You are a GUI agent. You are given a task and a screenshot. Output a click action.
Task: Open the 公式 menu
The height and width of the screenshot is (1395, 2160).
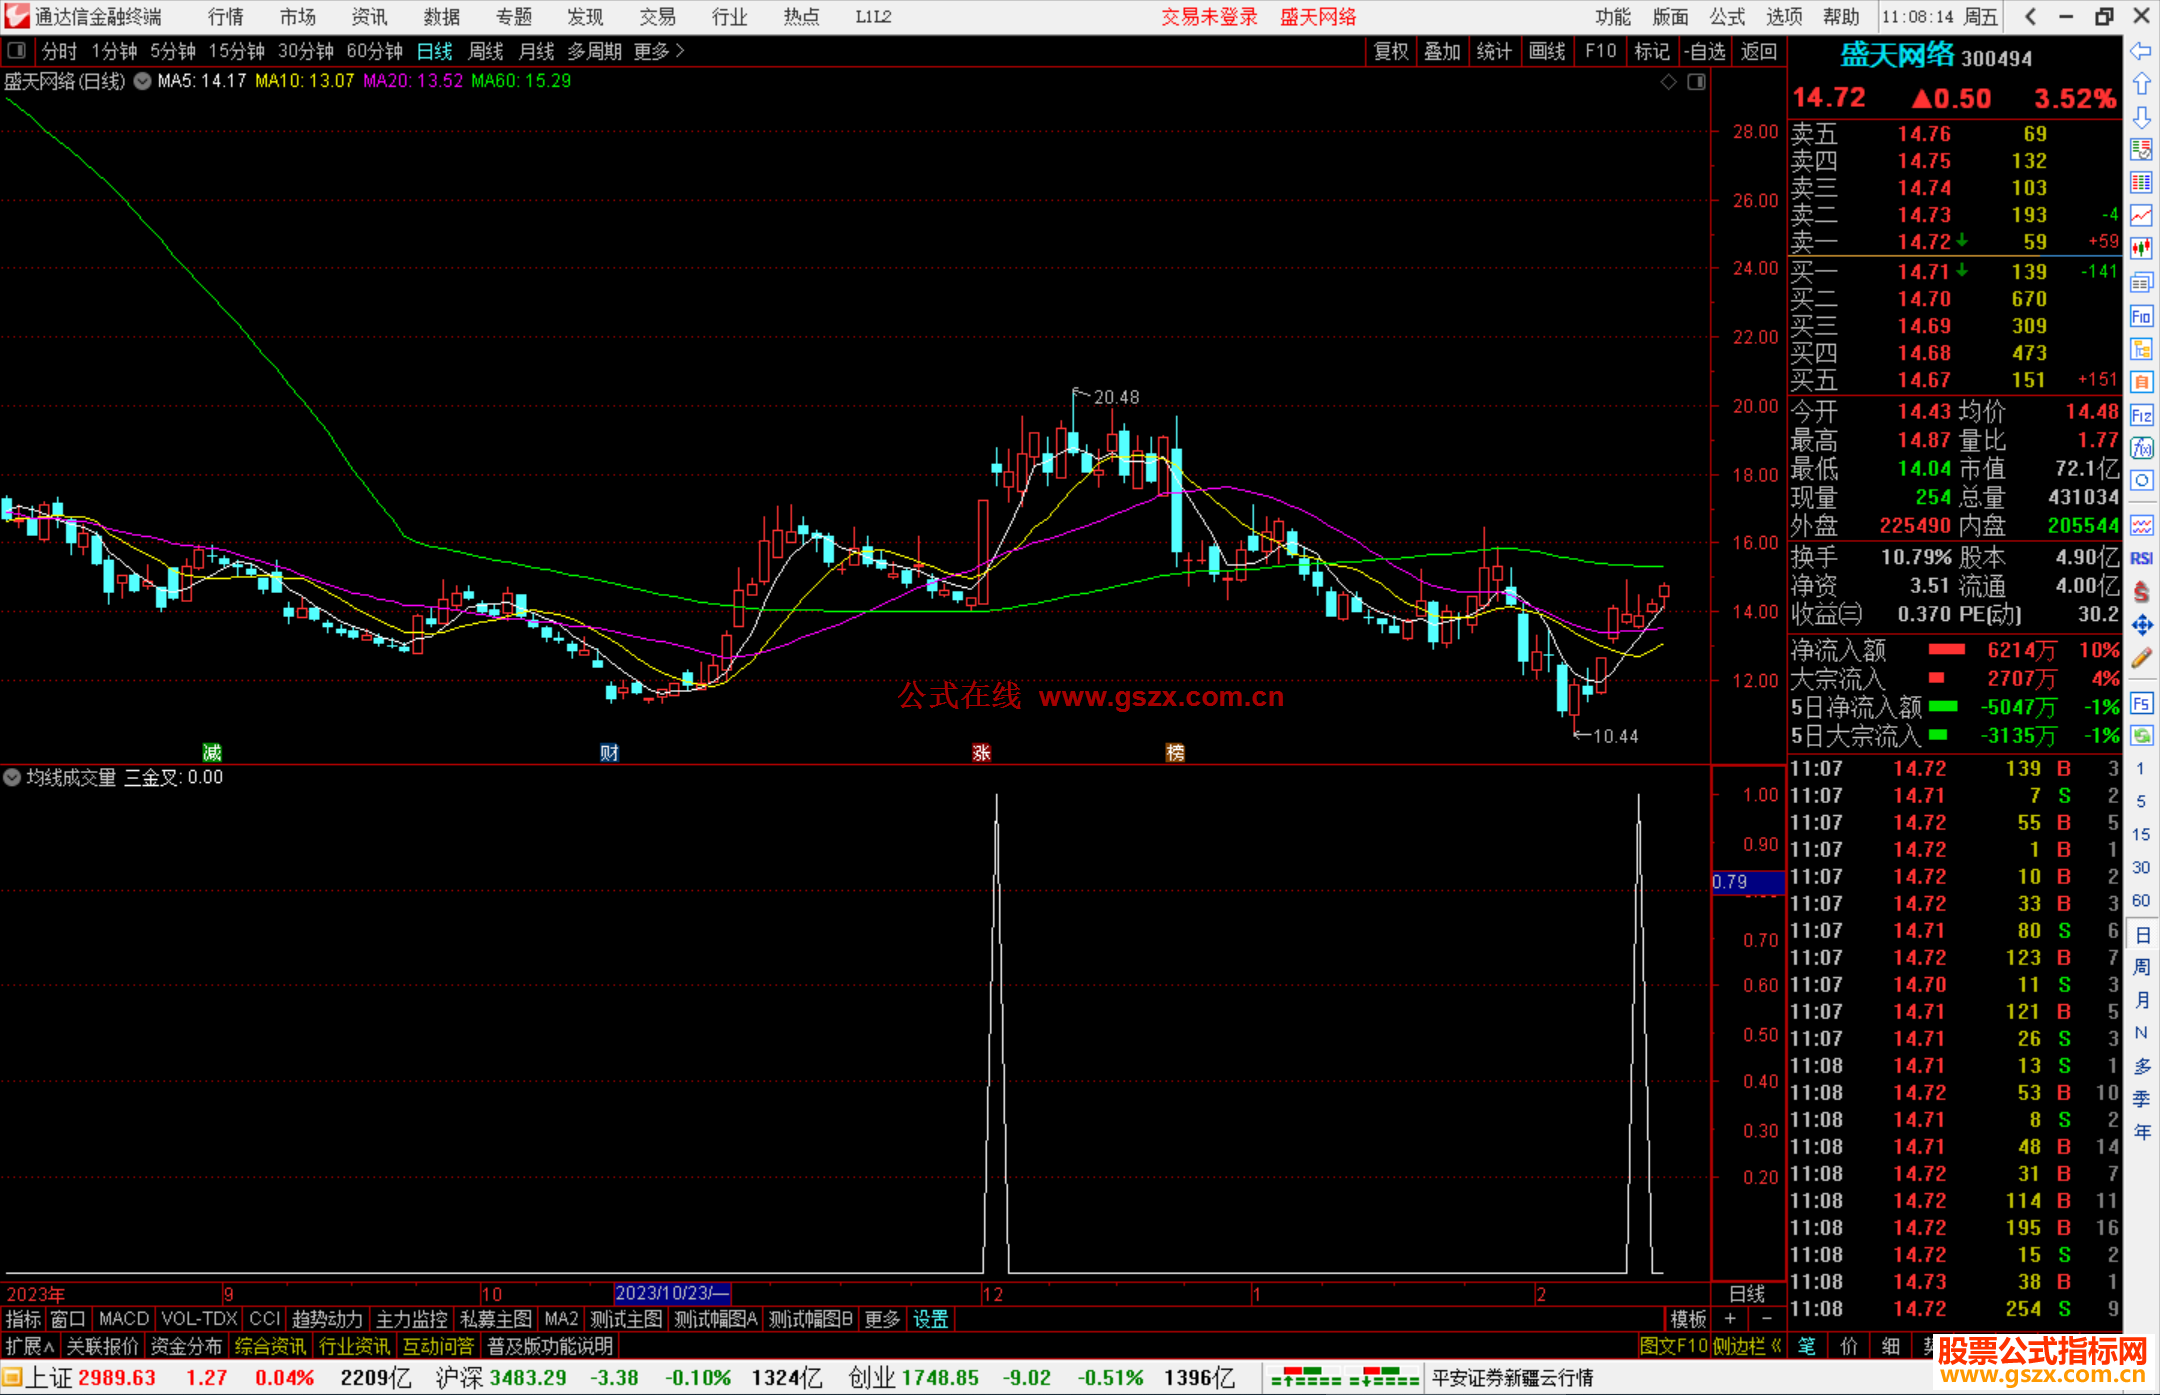pos(1726,17)
